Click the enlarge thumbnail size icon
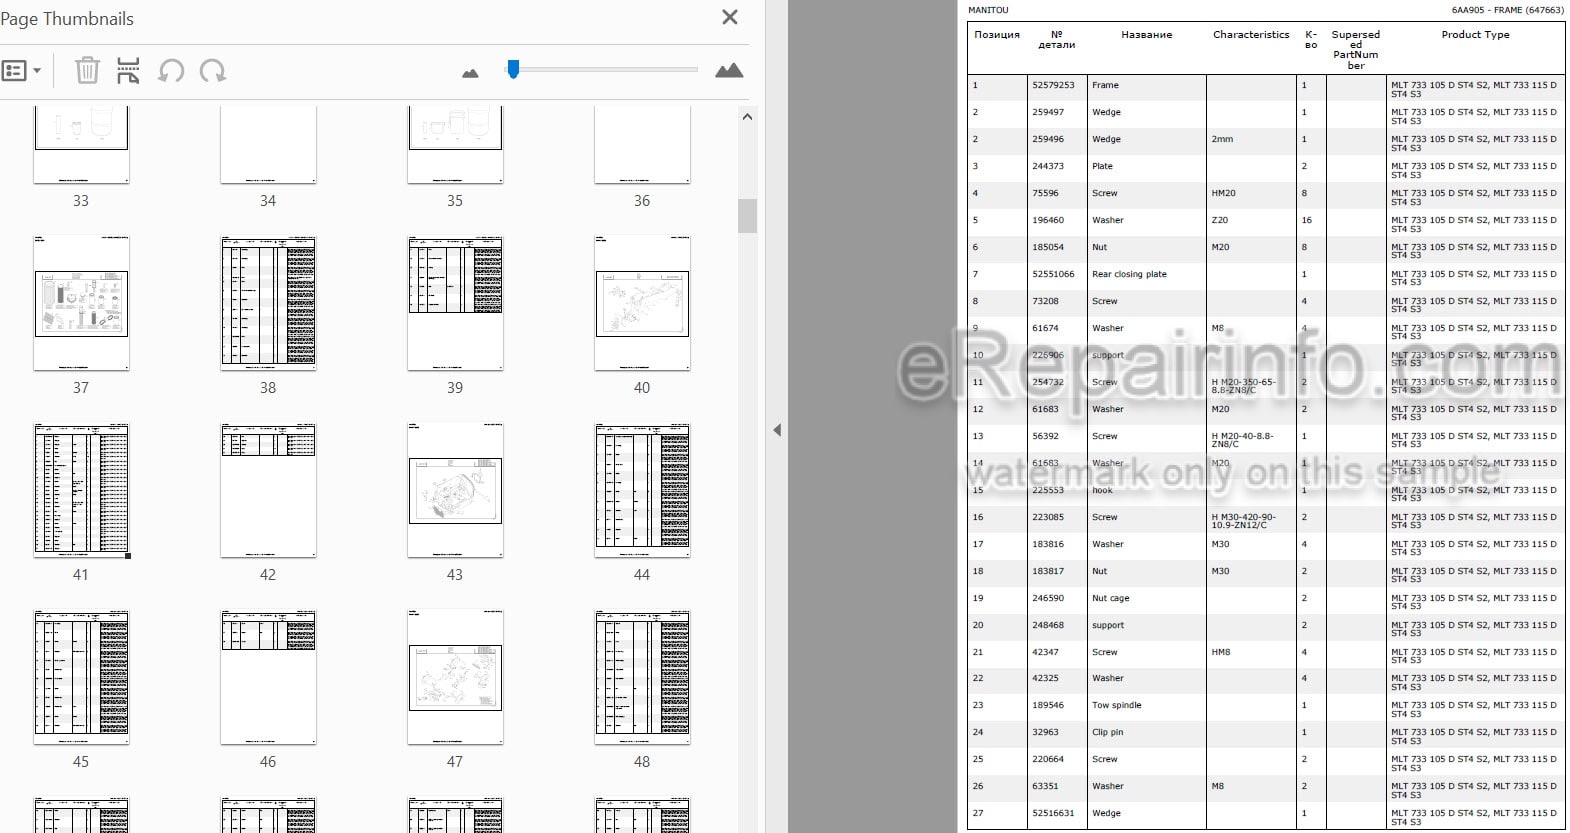Viewport: 1570px width, 833px height. 729,70
